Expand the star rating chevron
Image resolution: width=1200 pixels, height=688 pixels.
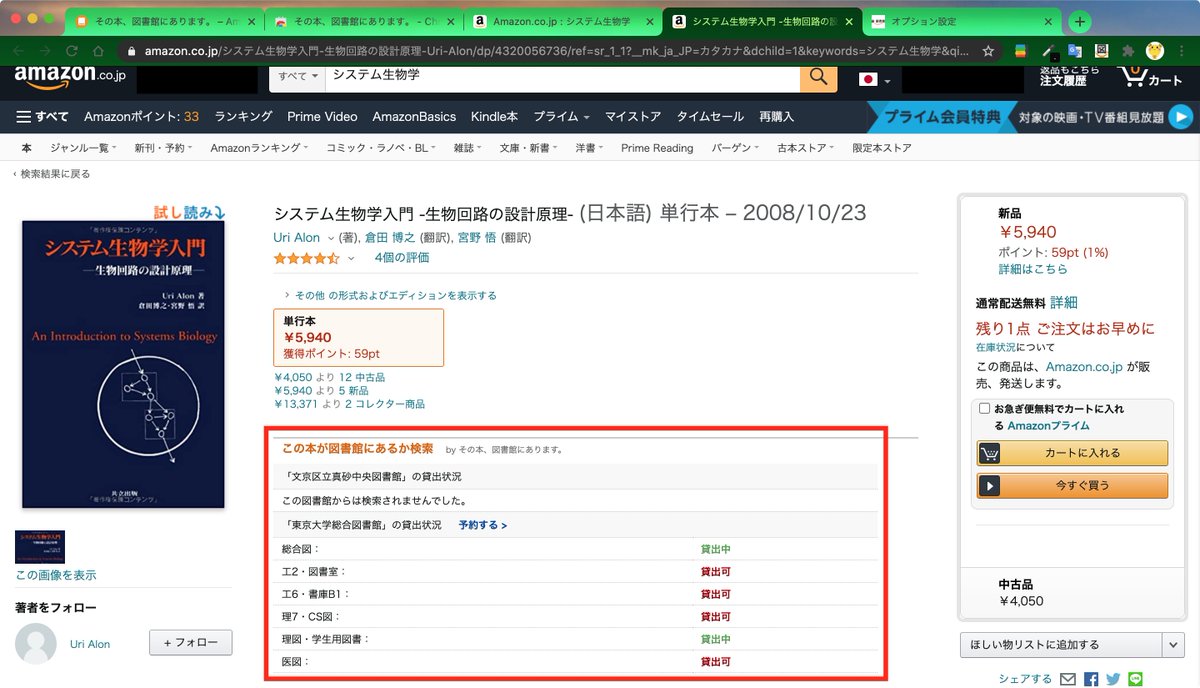[x=351, y=259]
